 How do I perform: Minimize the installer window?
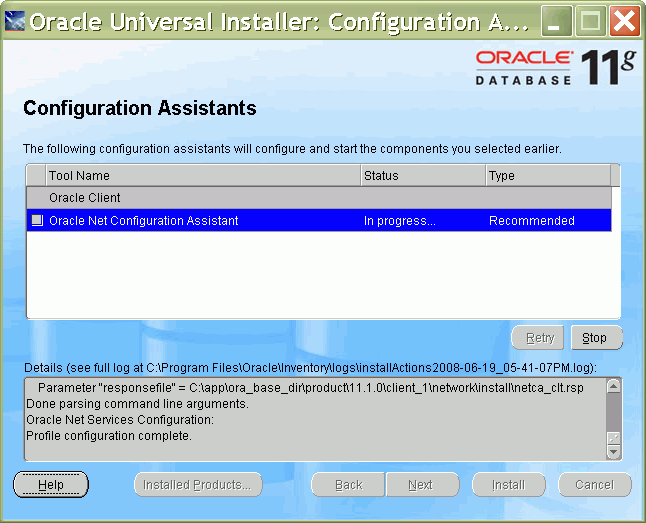(x=556, y=21)
